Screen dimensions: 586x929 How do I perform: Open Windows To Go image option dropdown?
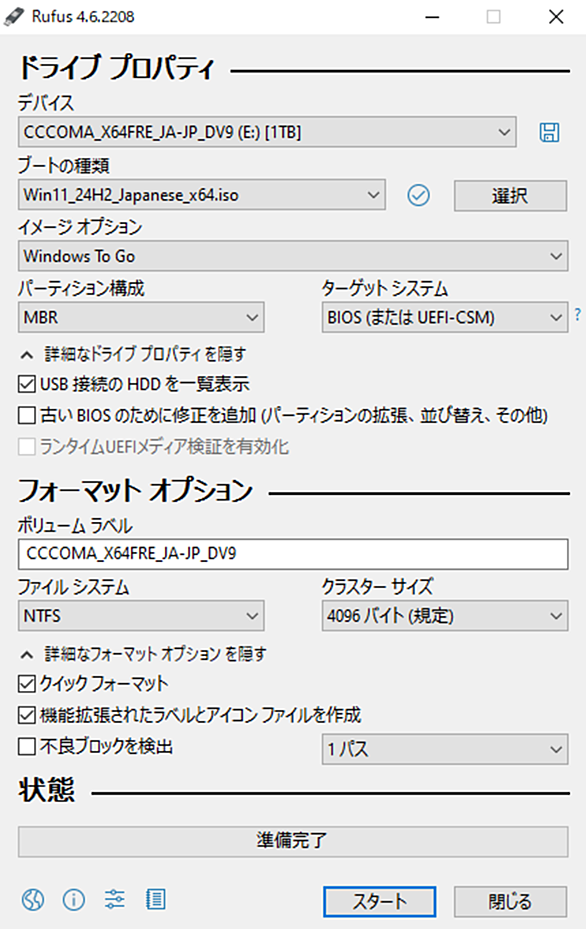point(293,256)
